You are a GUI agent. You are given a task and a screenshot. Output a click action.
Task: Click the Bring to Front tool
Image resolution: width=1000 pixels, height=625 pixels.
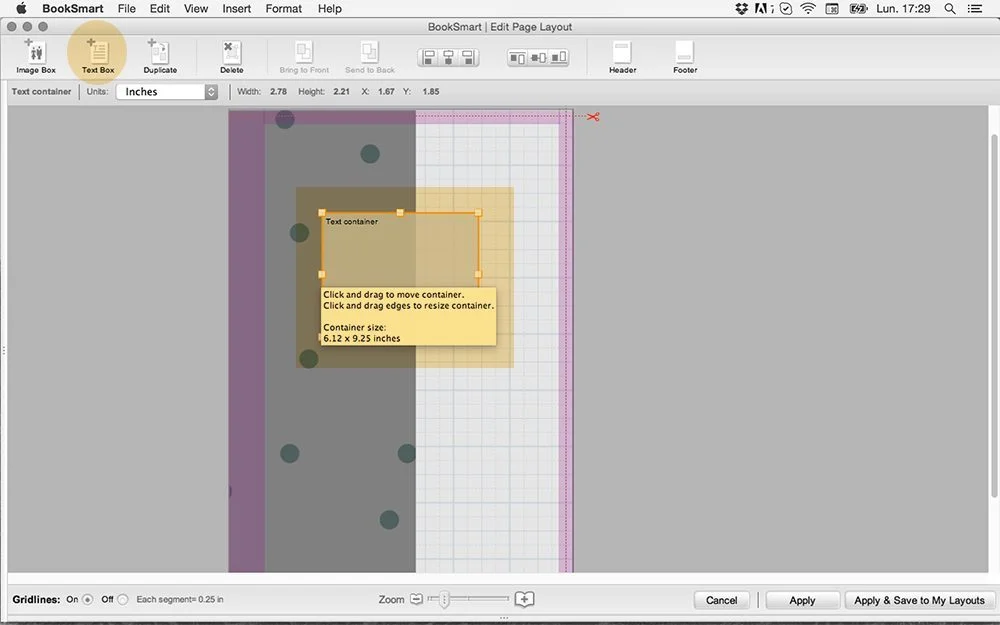[x=304, y=56]
